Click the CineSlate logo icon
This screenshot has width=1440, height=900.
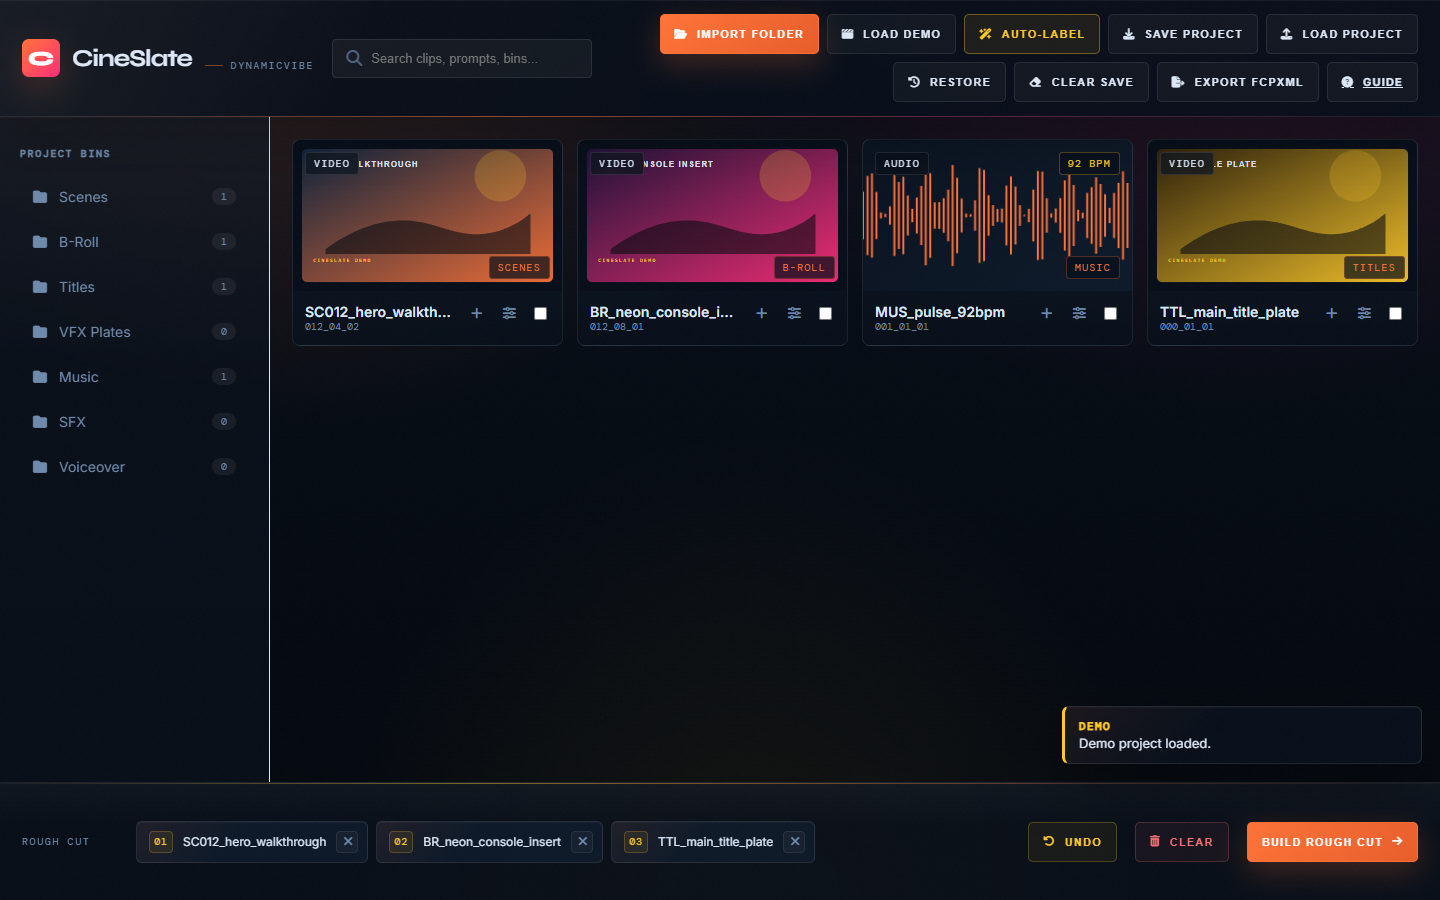41,58
